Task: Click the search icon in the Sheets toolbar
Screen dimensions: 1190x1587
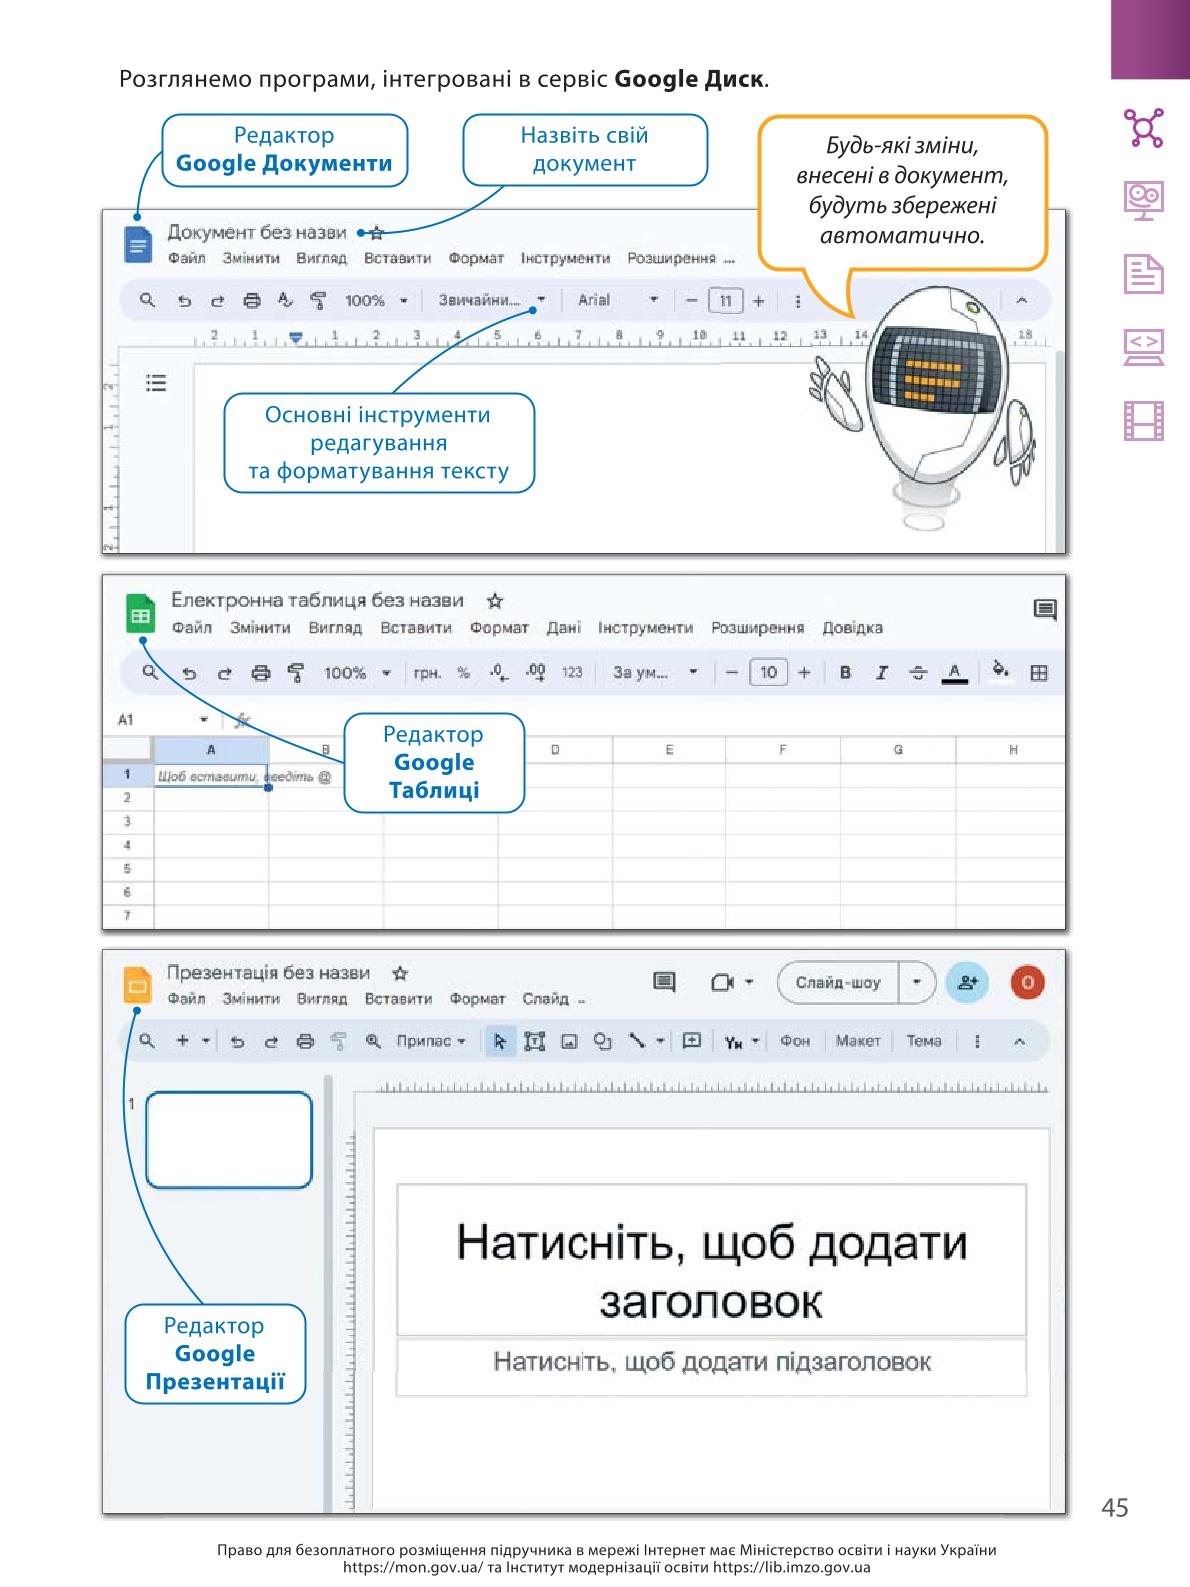Action: pos(149,672)
